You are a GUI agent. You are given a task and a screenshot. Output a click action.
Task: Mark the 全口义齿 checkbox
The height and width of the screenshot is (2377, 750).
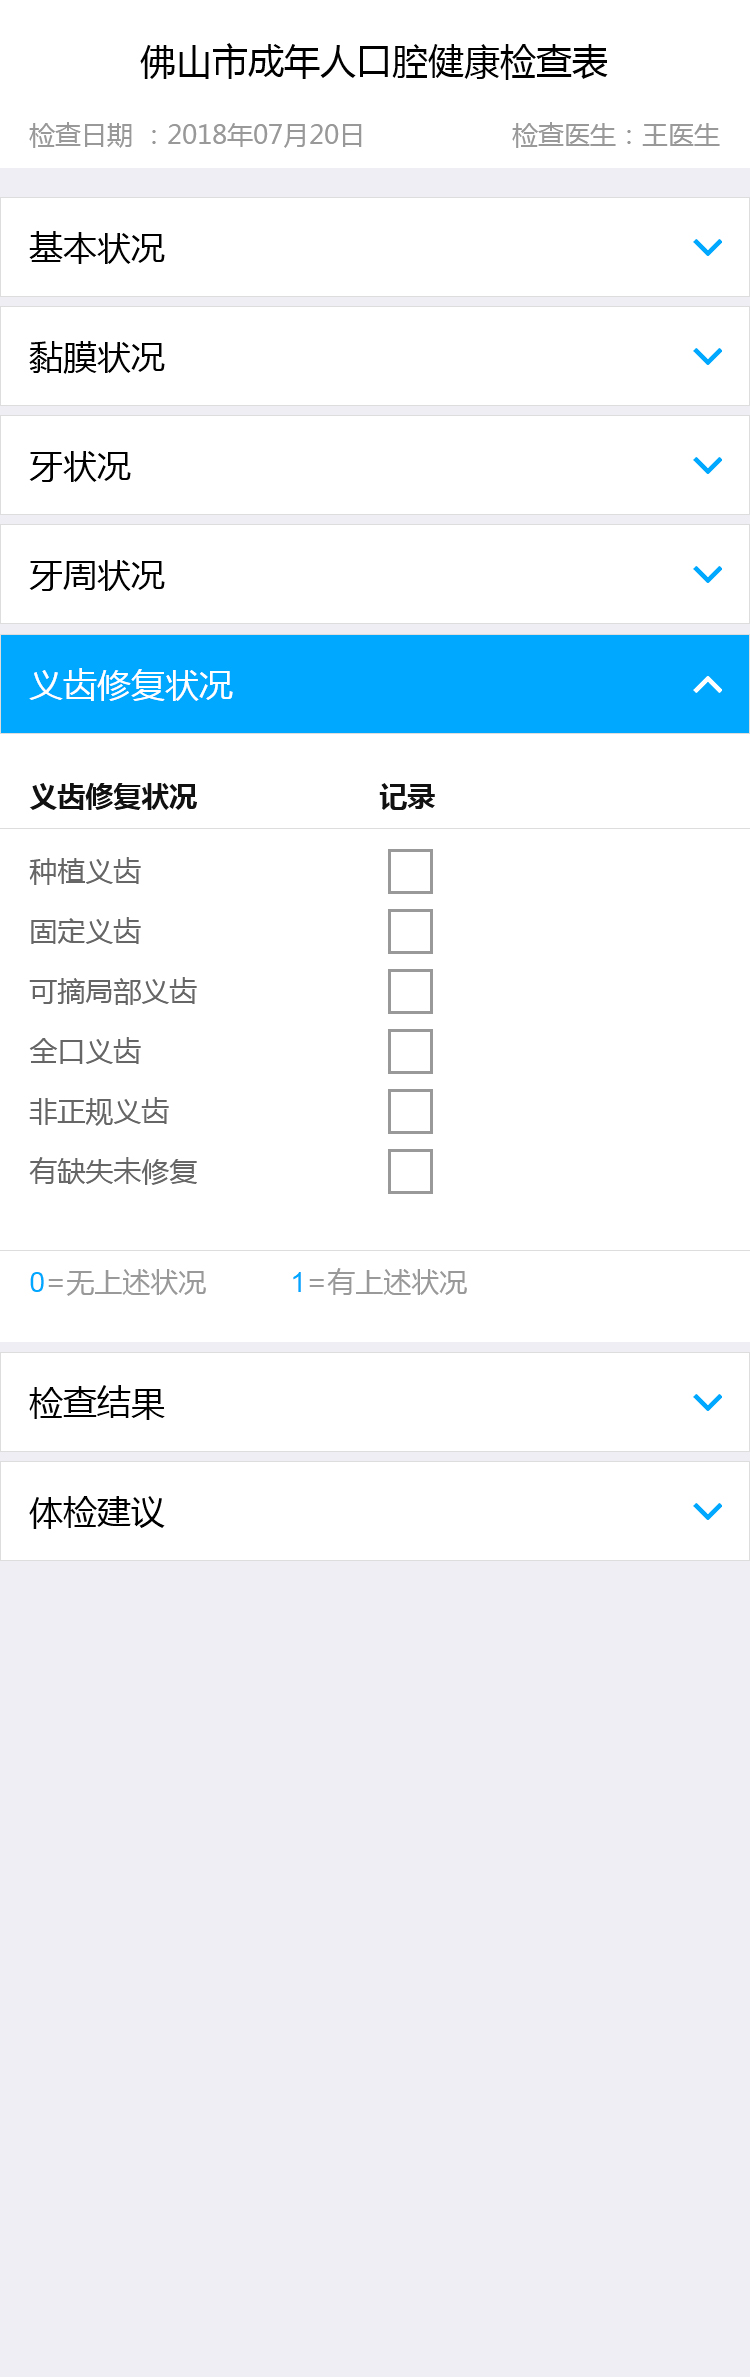pyautogui.click(x=410, y=1051)
